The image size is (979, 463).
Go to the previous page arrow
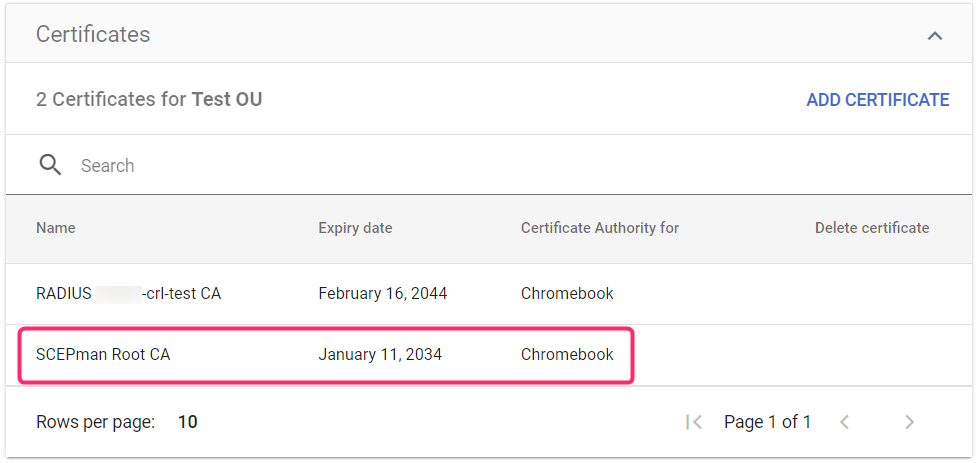[844, 422]
